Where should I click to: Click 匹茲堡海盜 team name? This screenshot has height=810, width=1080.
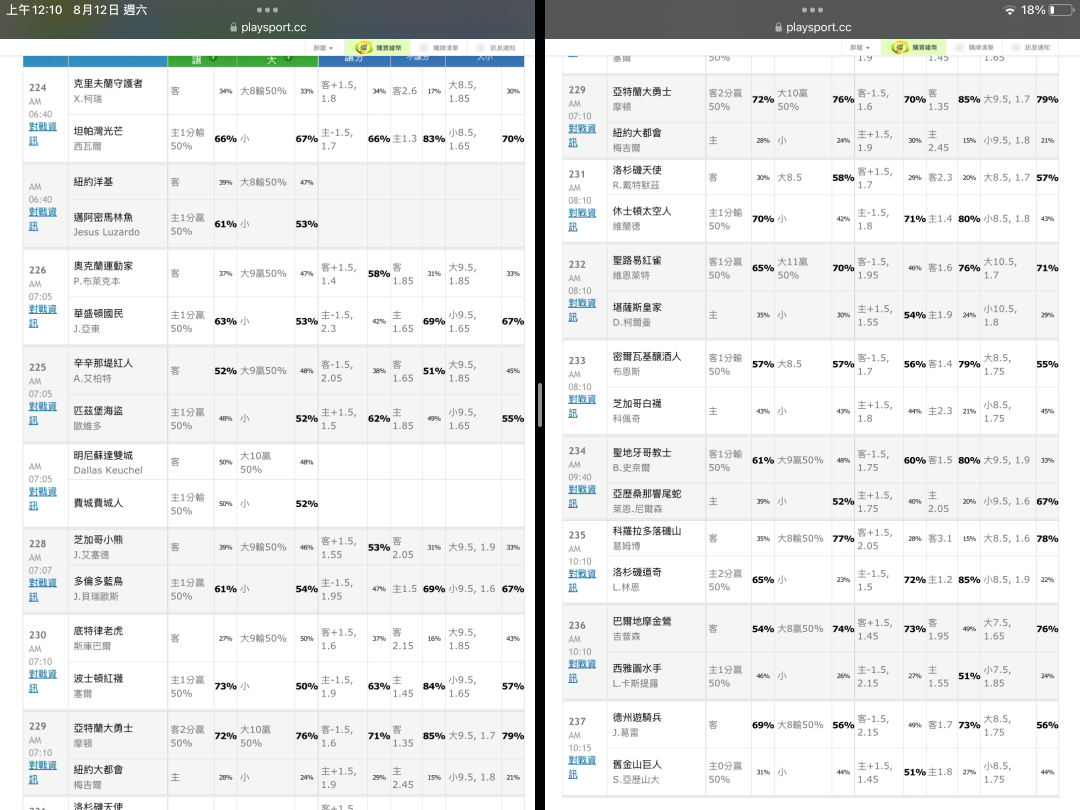[x=98, y=411]
